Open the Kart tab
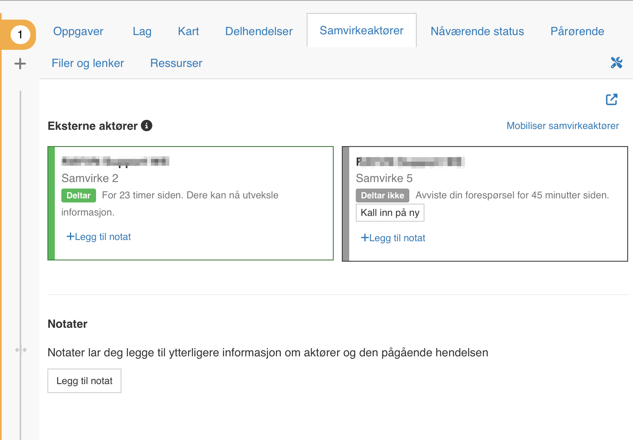 tap(188, 31)
